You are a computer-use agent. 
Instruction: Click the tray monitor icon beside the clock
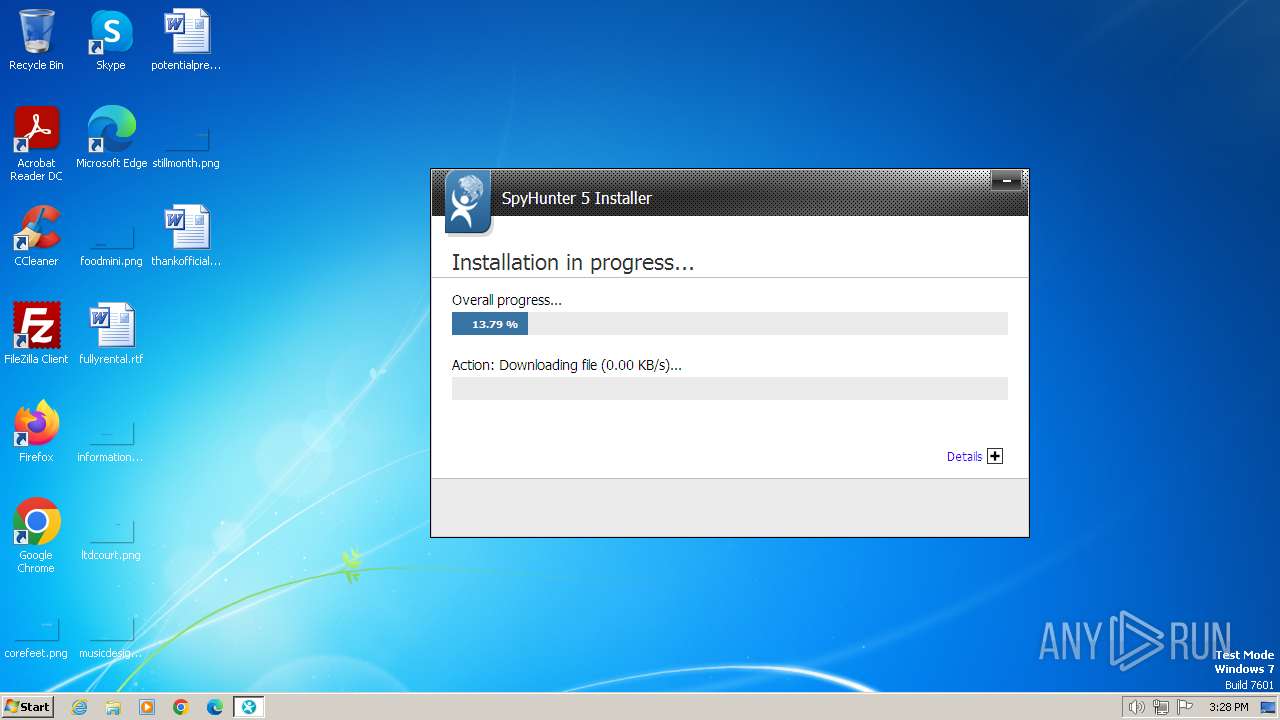pyautogui.click(x=1268, y=707)
